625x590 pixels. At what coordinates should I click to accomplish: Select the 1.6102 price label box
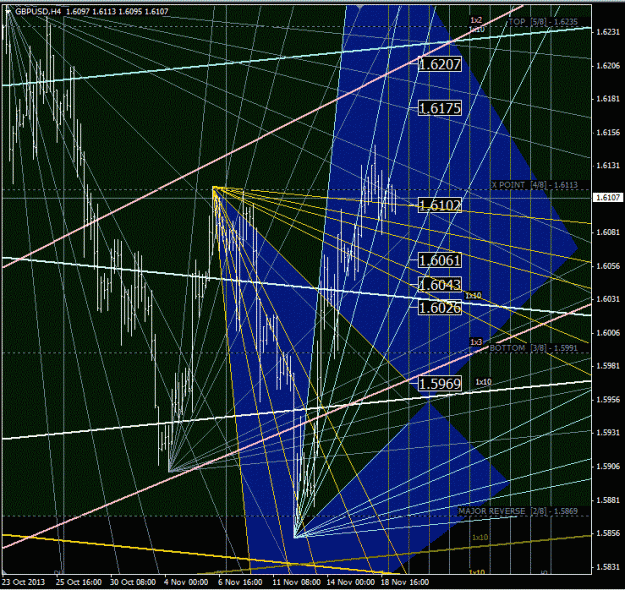(440, 205)
